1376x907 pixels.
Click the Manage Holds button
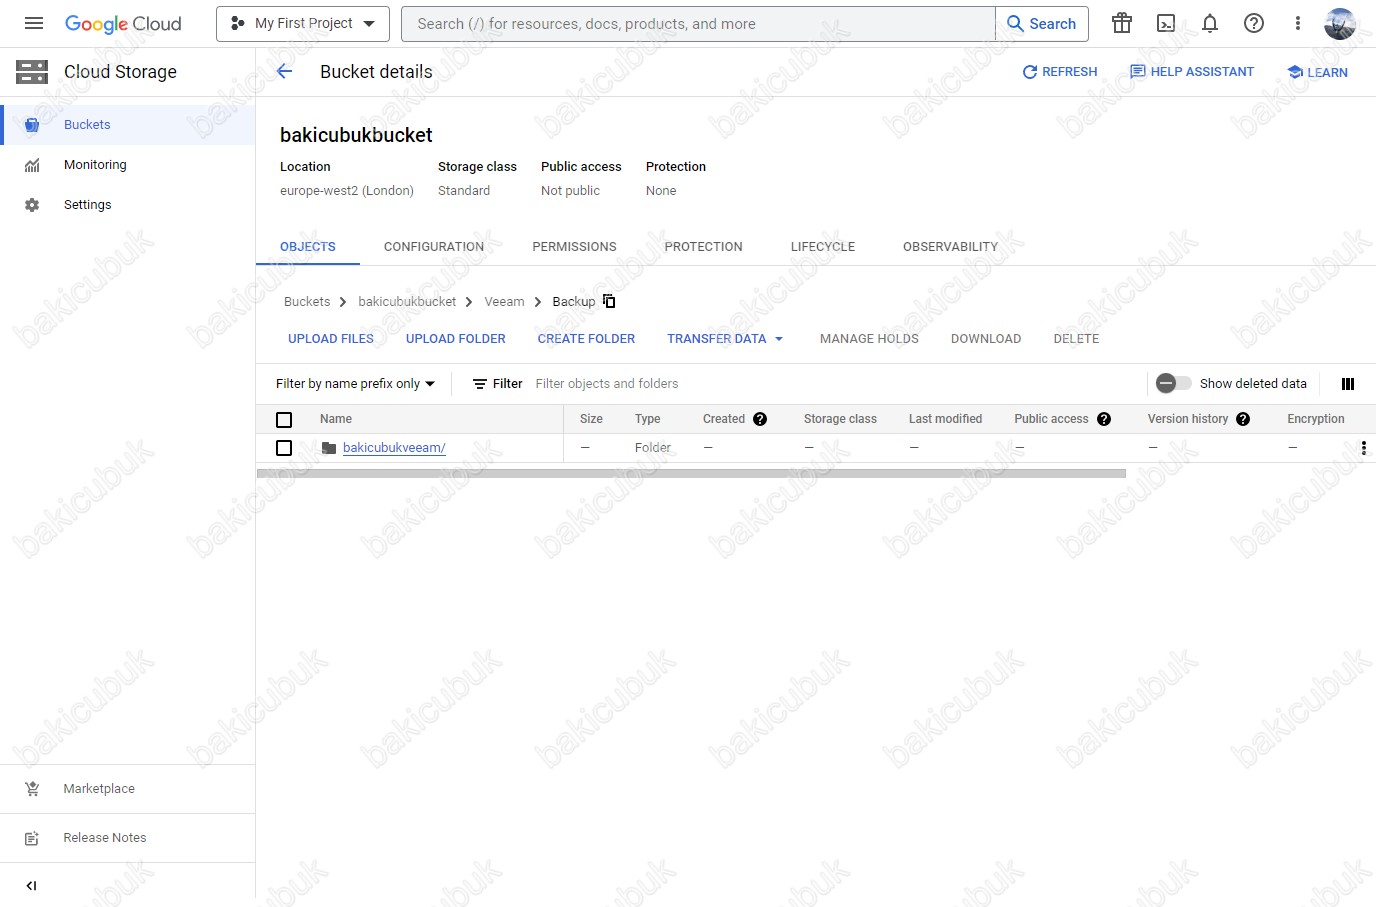point(869,339)
